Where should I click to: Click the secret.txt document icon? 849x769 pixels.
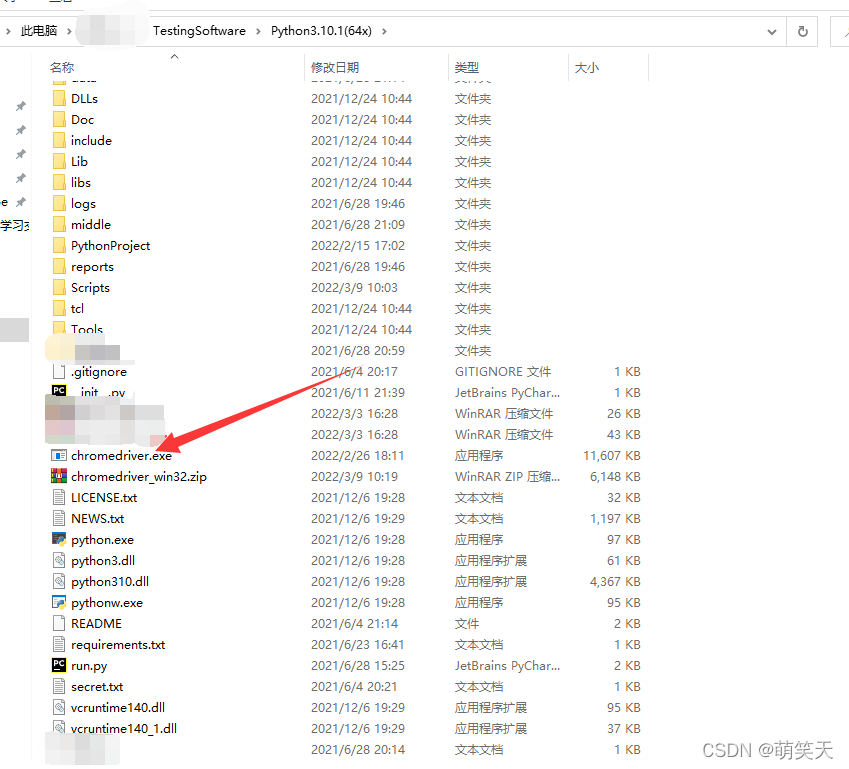[x=59, y=687]
